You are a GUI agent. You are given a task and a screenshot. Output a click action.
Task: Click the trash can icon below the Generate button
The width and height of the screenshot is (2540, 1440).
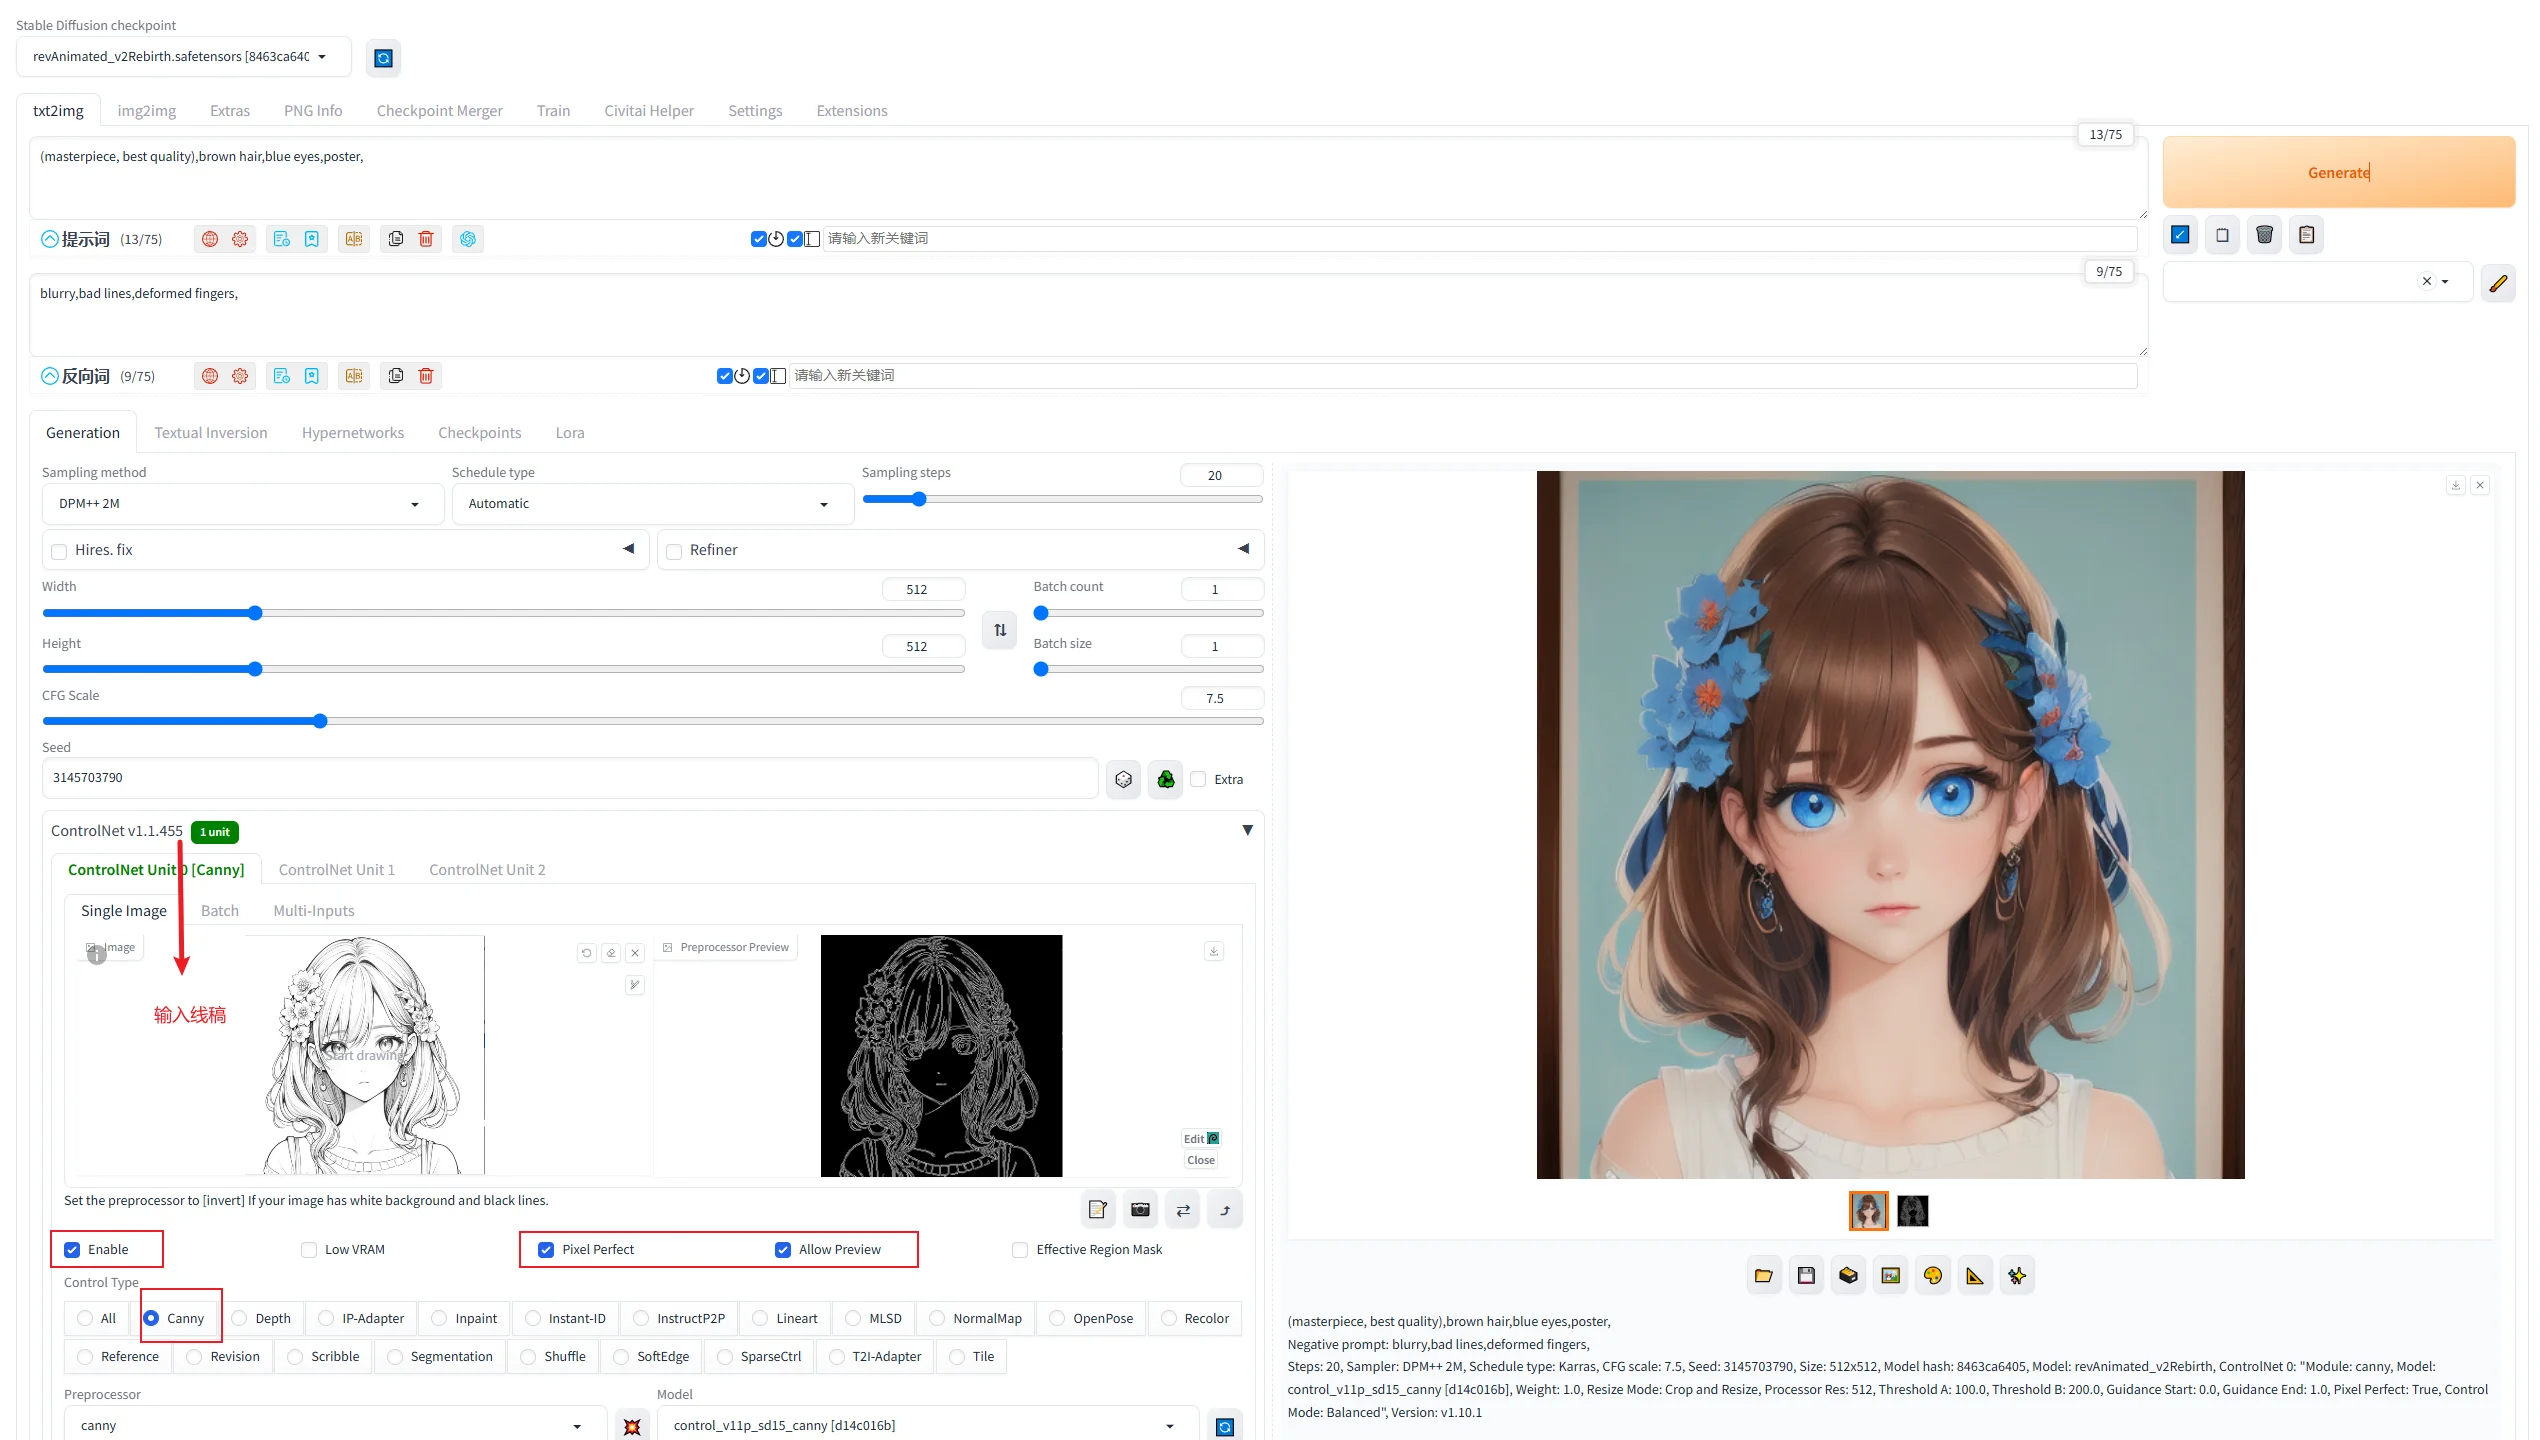coord(2265,235)
